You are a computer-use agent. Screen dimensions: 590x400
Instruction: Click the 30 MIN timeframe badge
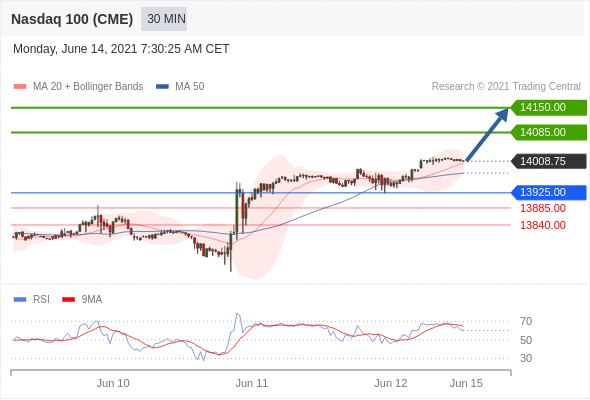tap(164, 19)
